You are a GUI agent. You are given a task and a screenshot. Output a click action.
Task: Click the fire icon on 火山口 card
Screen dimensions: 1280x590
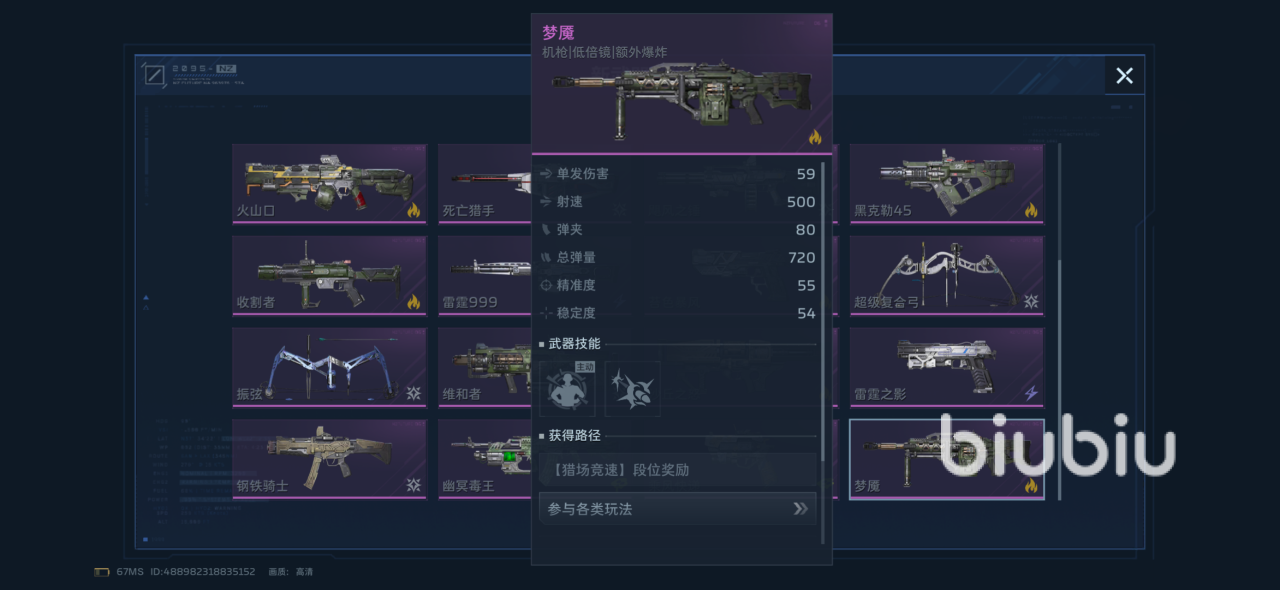(413, 211)
